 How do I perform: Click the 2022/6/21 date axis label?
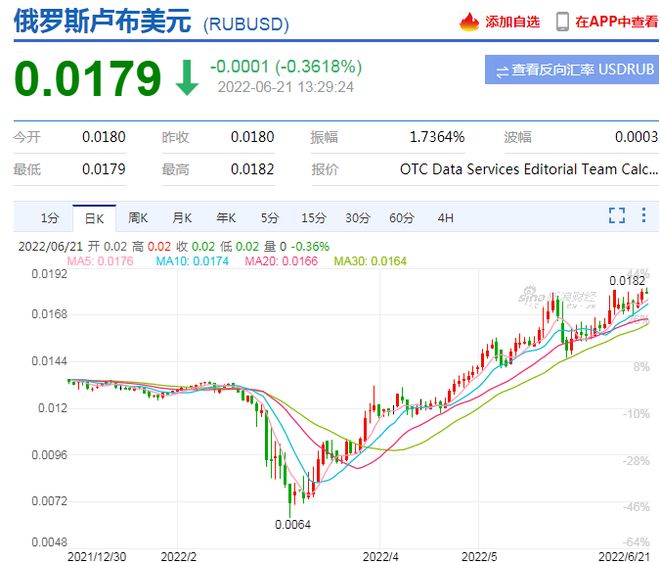[624, 557]
